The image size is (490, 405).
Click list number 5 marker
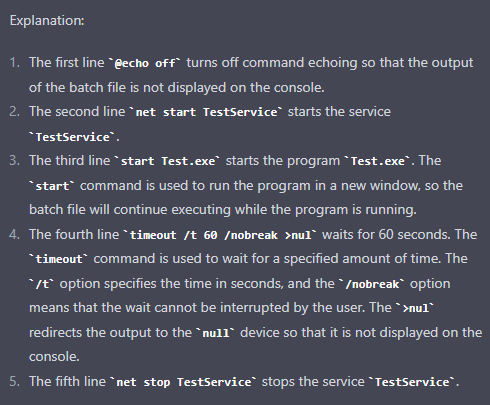click(15, 382)
